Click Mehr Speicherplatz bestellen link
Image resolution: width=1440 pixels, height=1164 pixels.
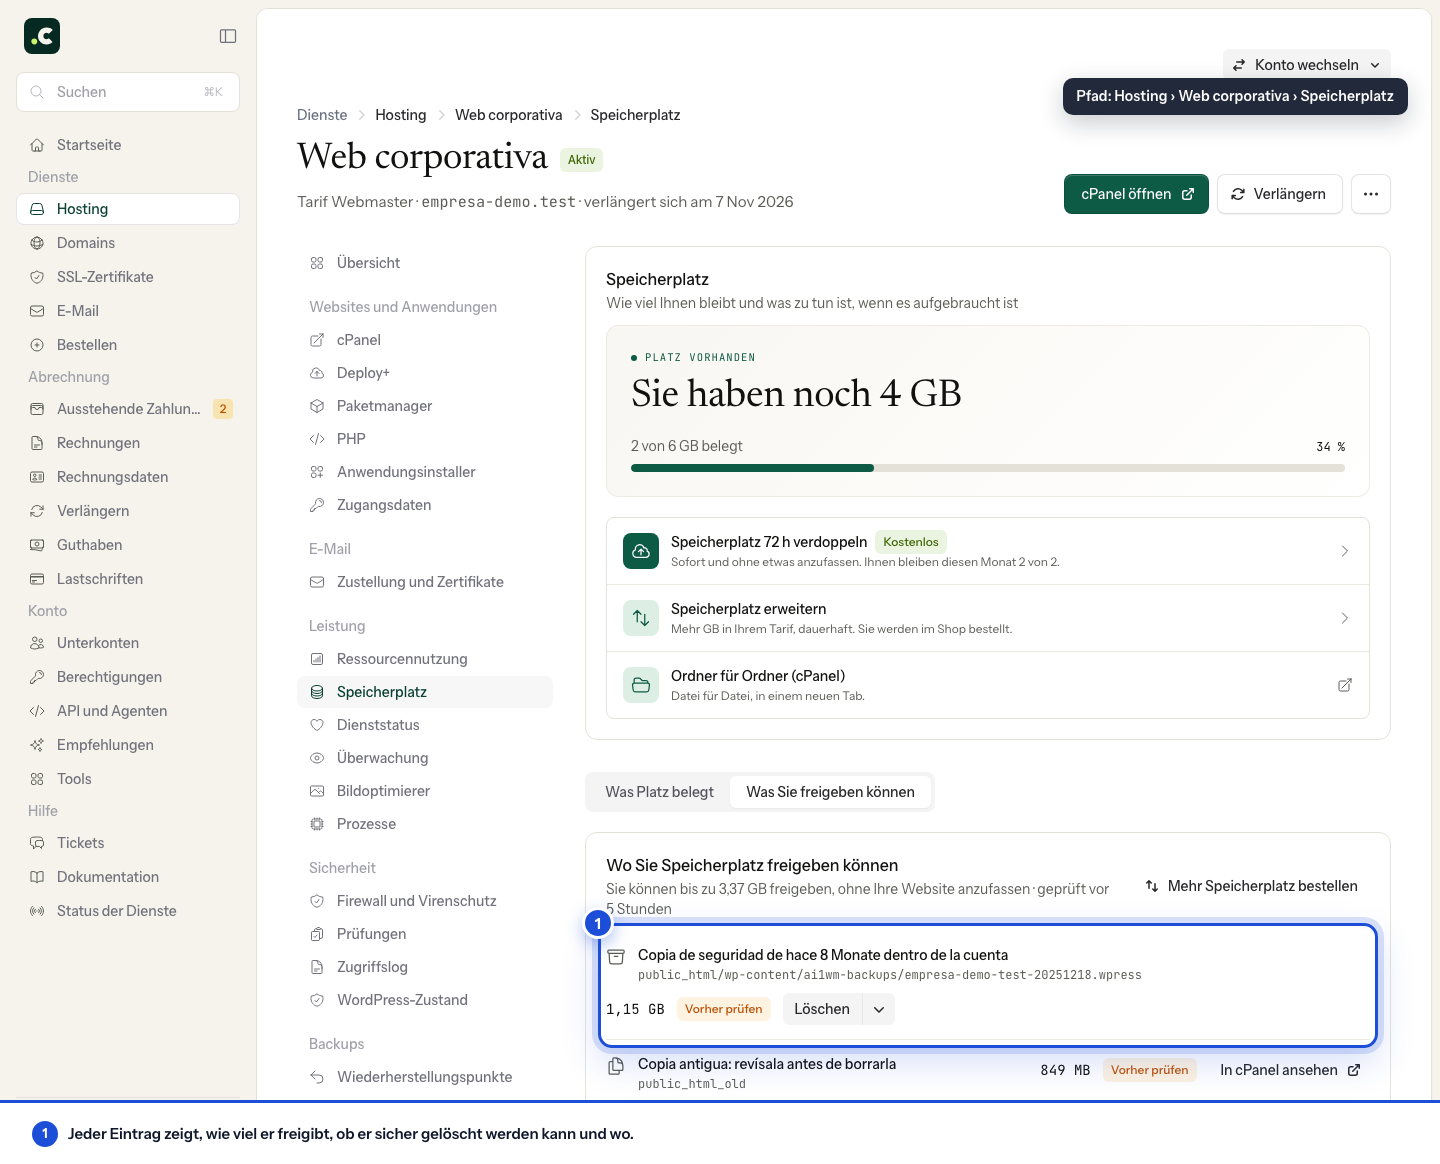click(x=1251, y=886)
